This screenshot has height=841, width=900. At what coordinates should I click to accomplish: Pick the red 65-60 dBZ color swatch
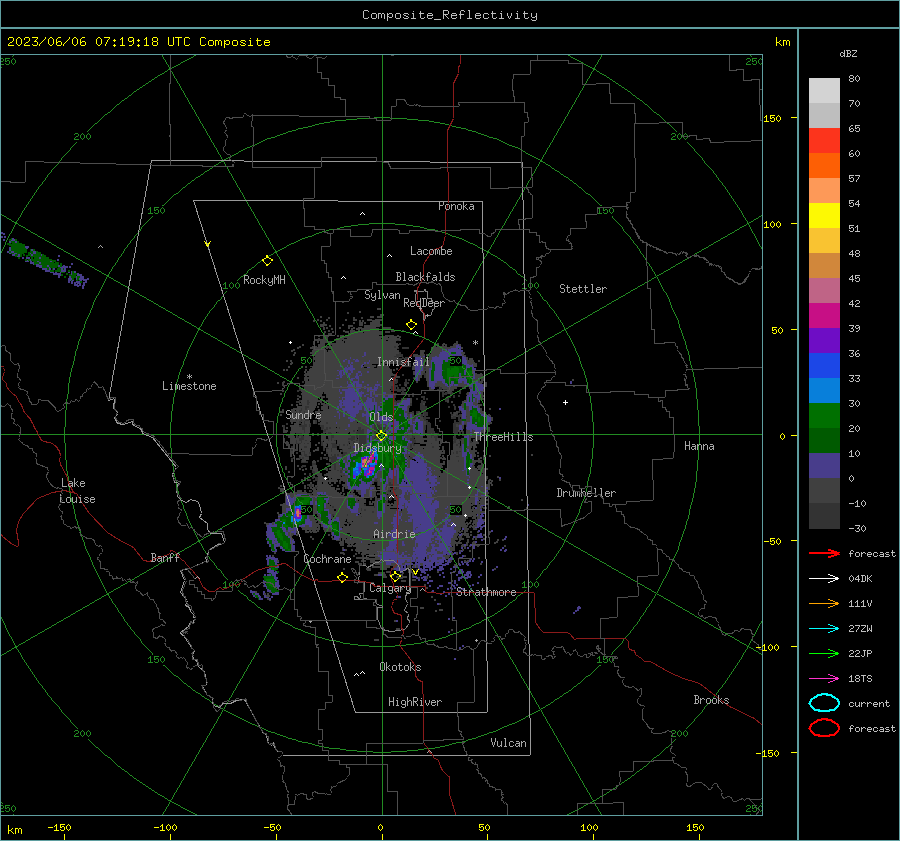(824, 141)
